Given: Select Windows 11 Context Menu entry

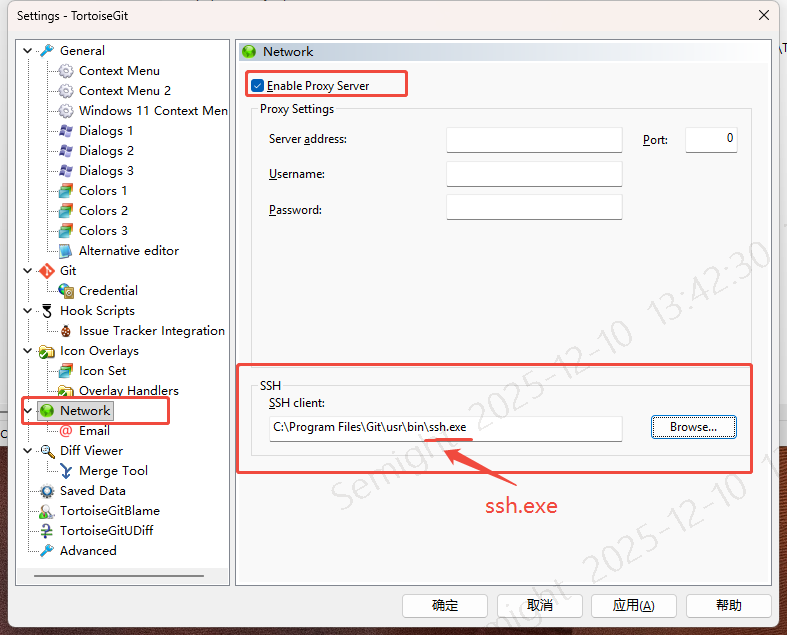Looking at the screenshot, I should tap(153, 111).
